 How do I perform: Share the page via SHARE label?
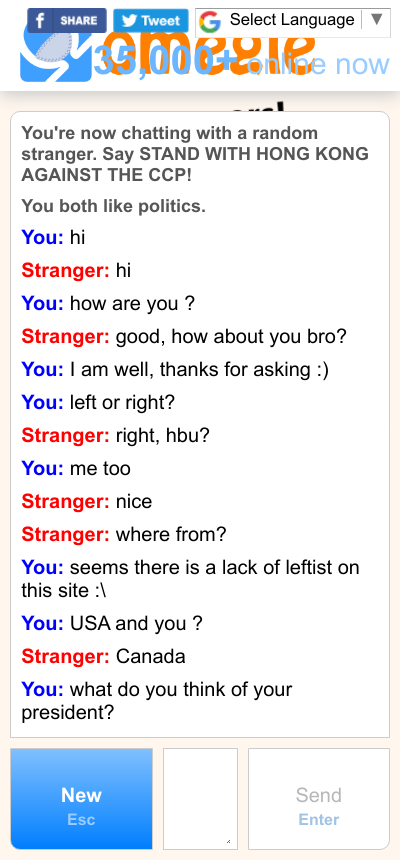tap(78, 21)
